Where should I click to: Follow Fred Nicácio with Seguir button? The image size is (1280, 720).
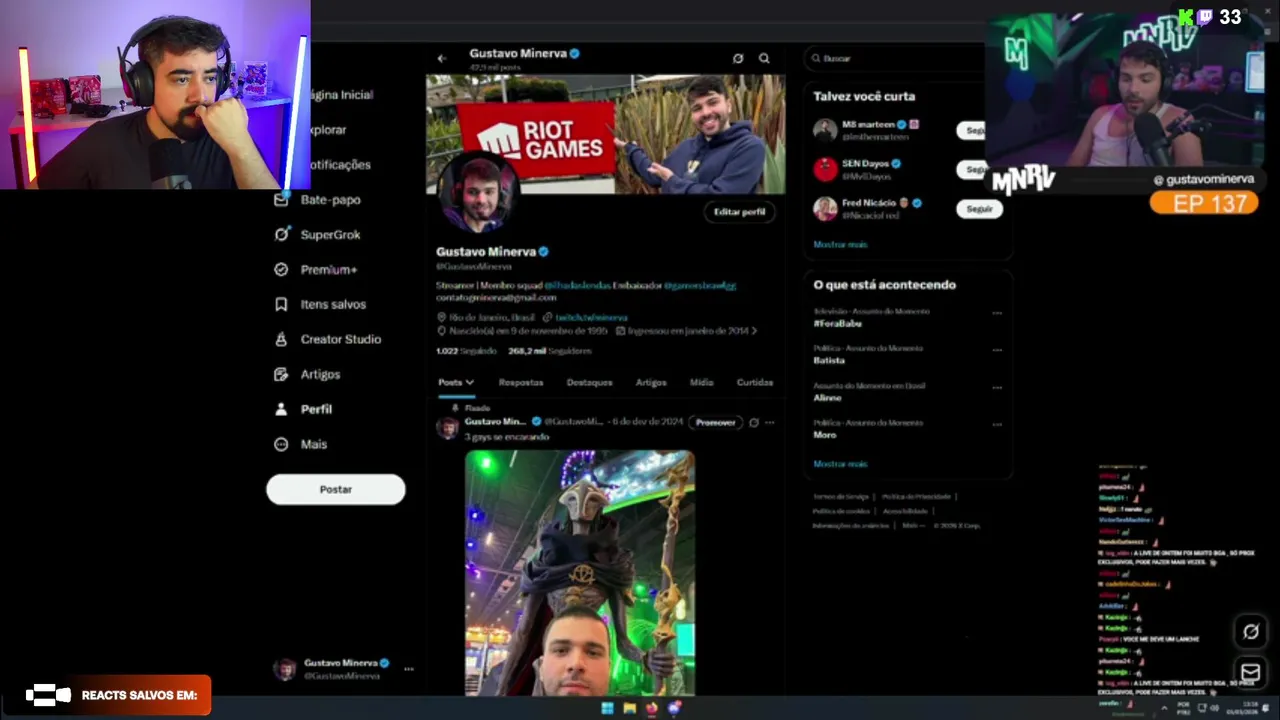point(979,209)
